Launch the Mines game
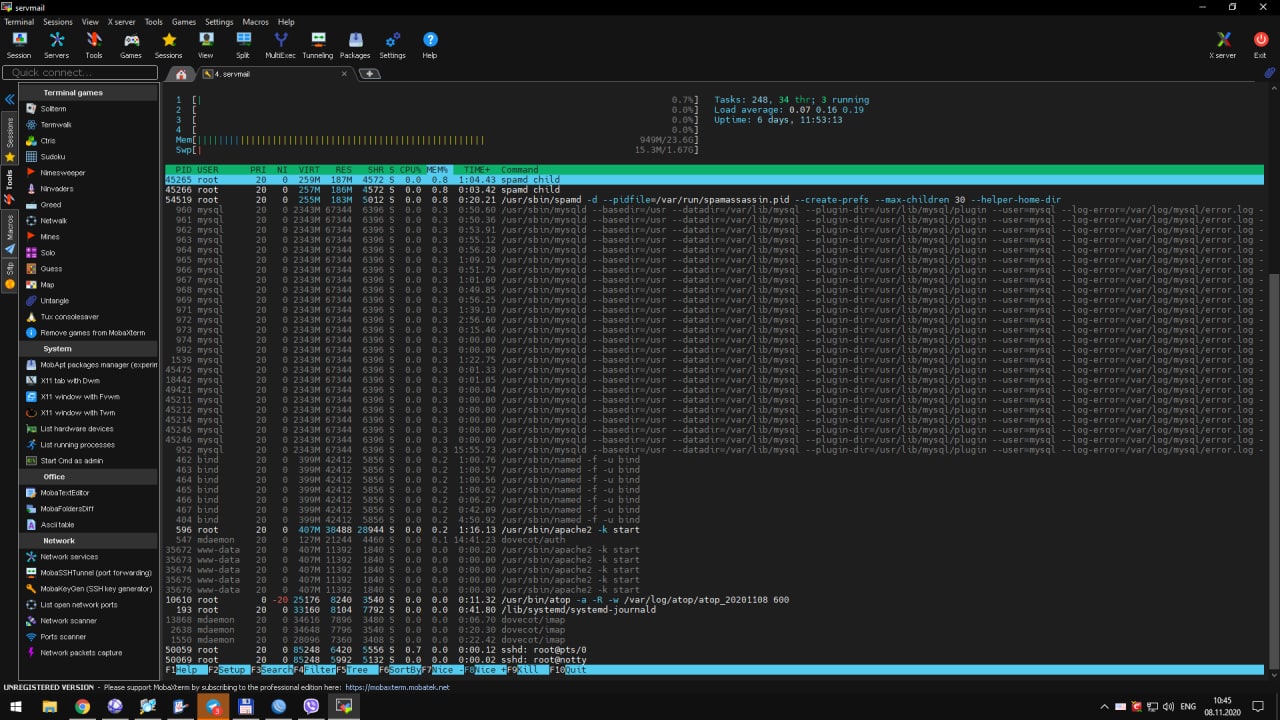1280x720 pixels. (50, 236)
